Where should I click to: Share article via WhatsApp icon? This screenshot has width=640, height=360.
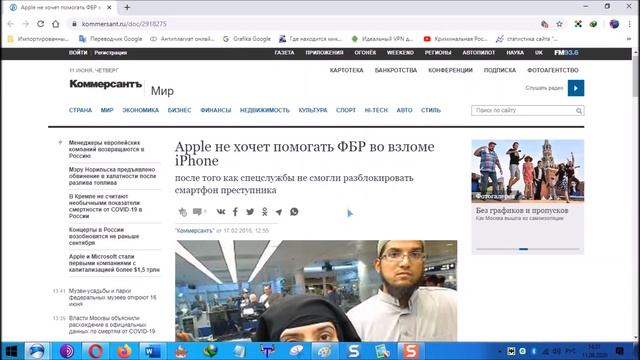pos(294,211)
